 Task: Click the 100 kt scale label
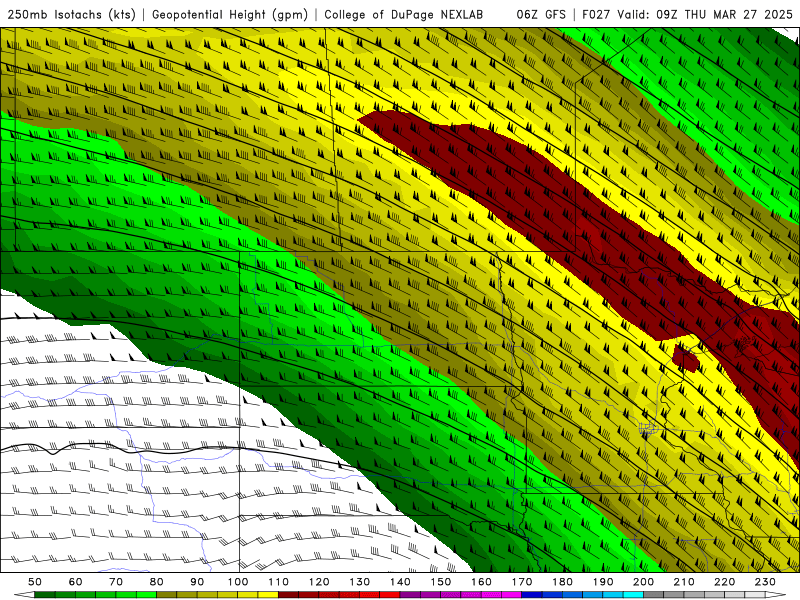[x=238, y=582]
